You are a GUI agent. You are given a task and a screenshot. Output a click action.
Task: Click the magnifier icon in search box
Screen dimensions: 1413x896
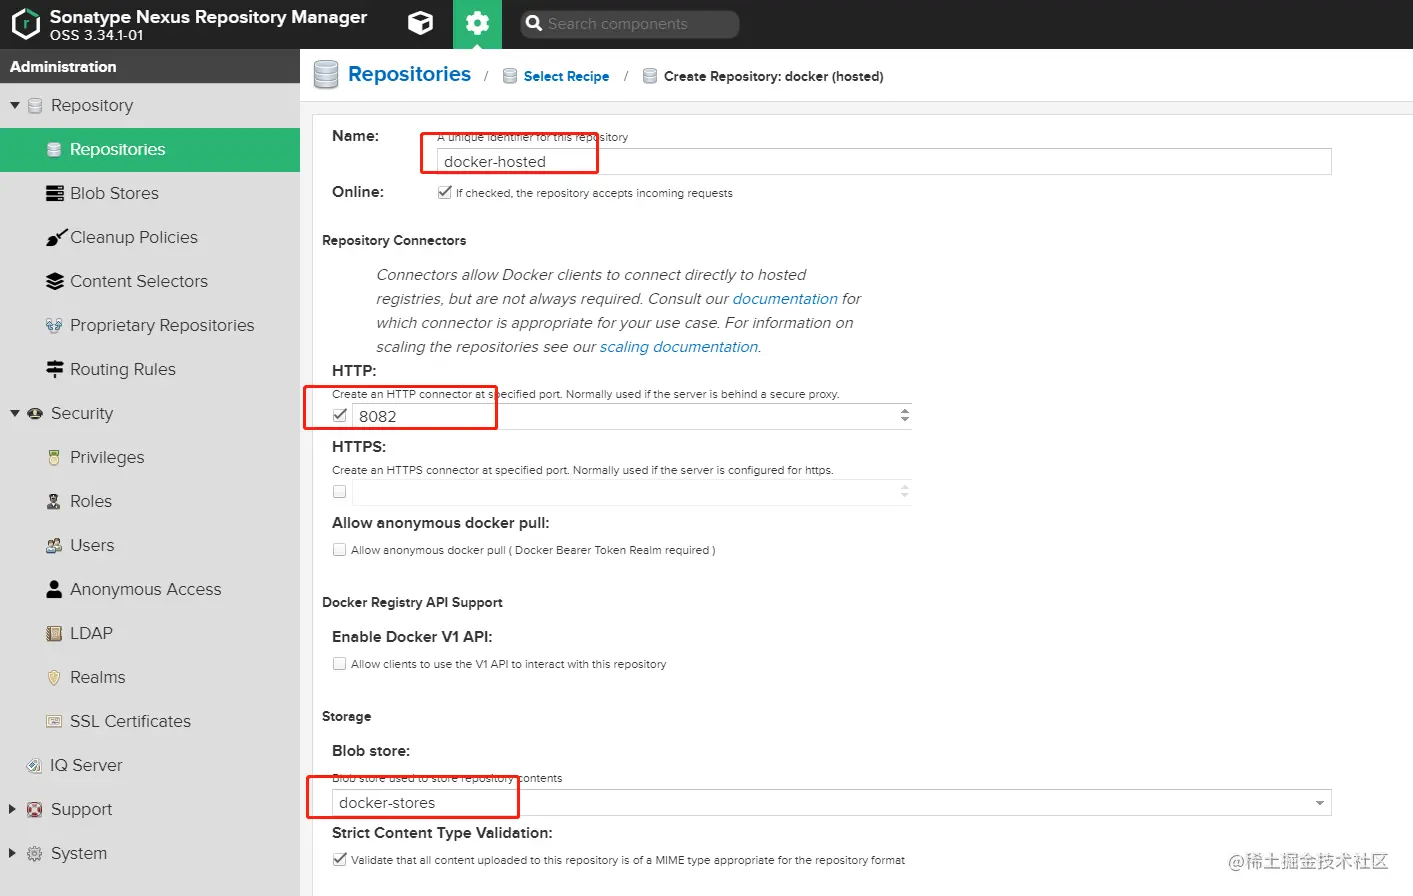coord(534,23)
